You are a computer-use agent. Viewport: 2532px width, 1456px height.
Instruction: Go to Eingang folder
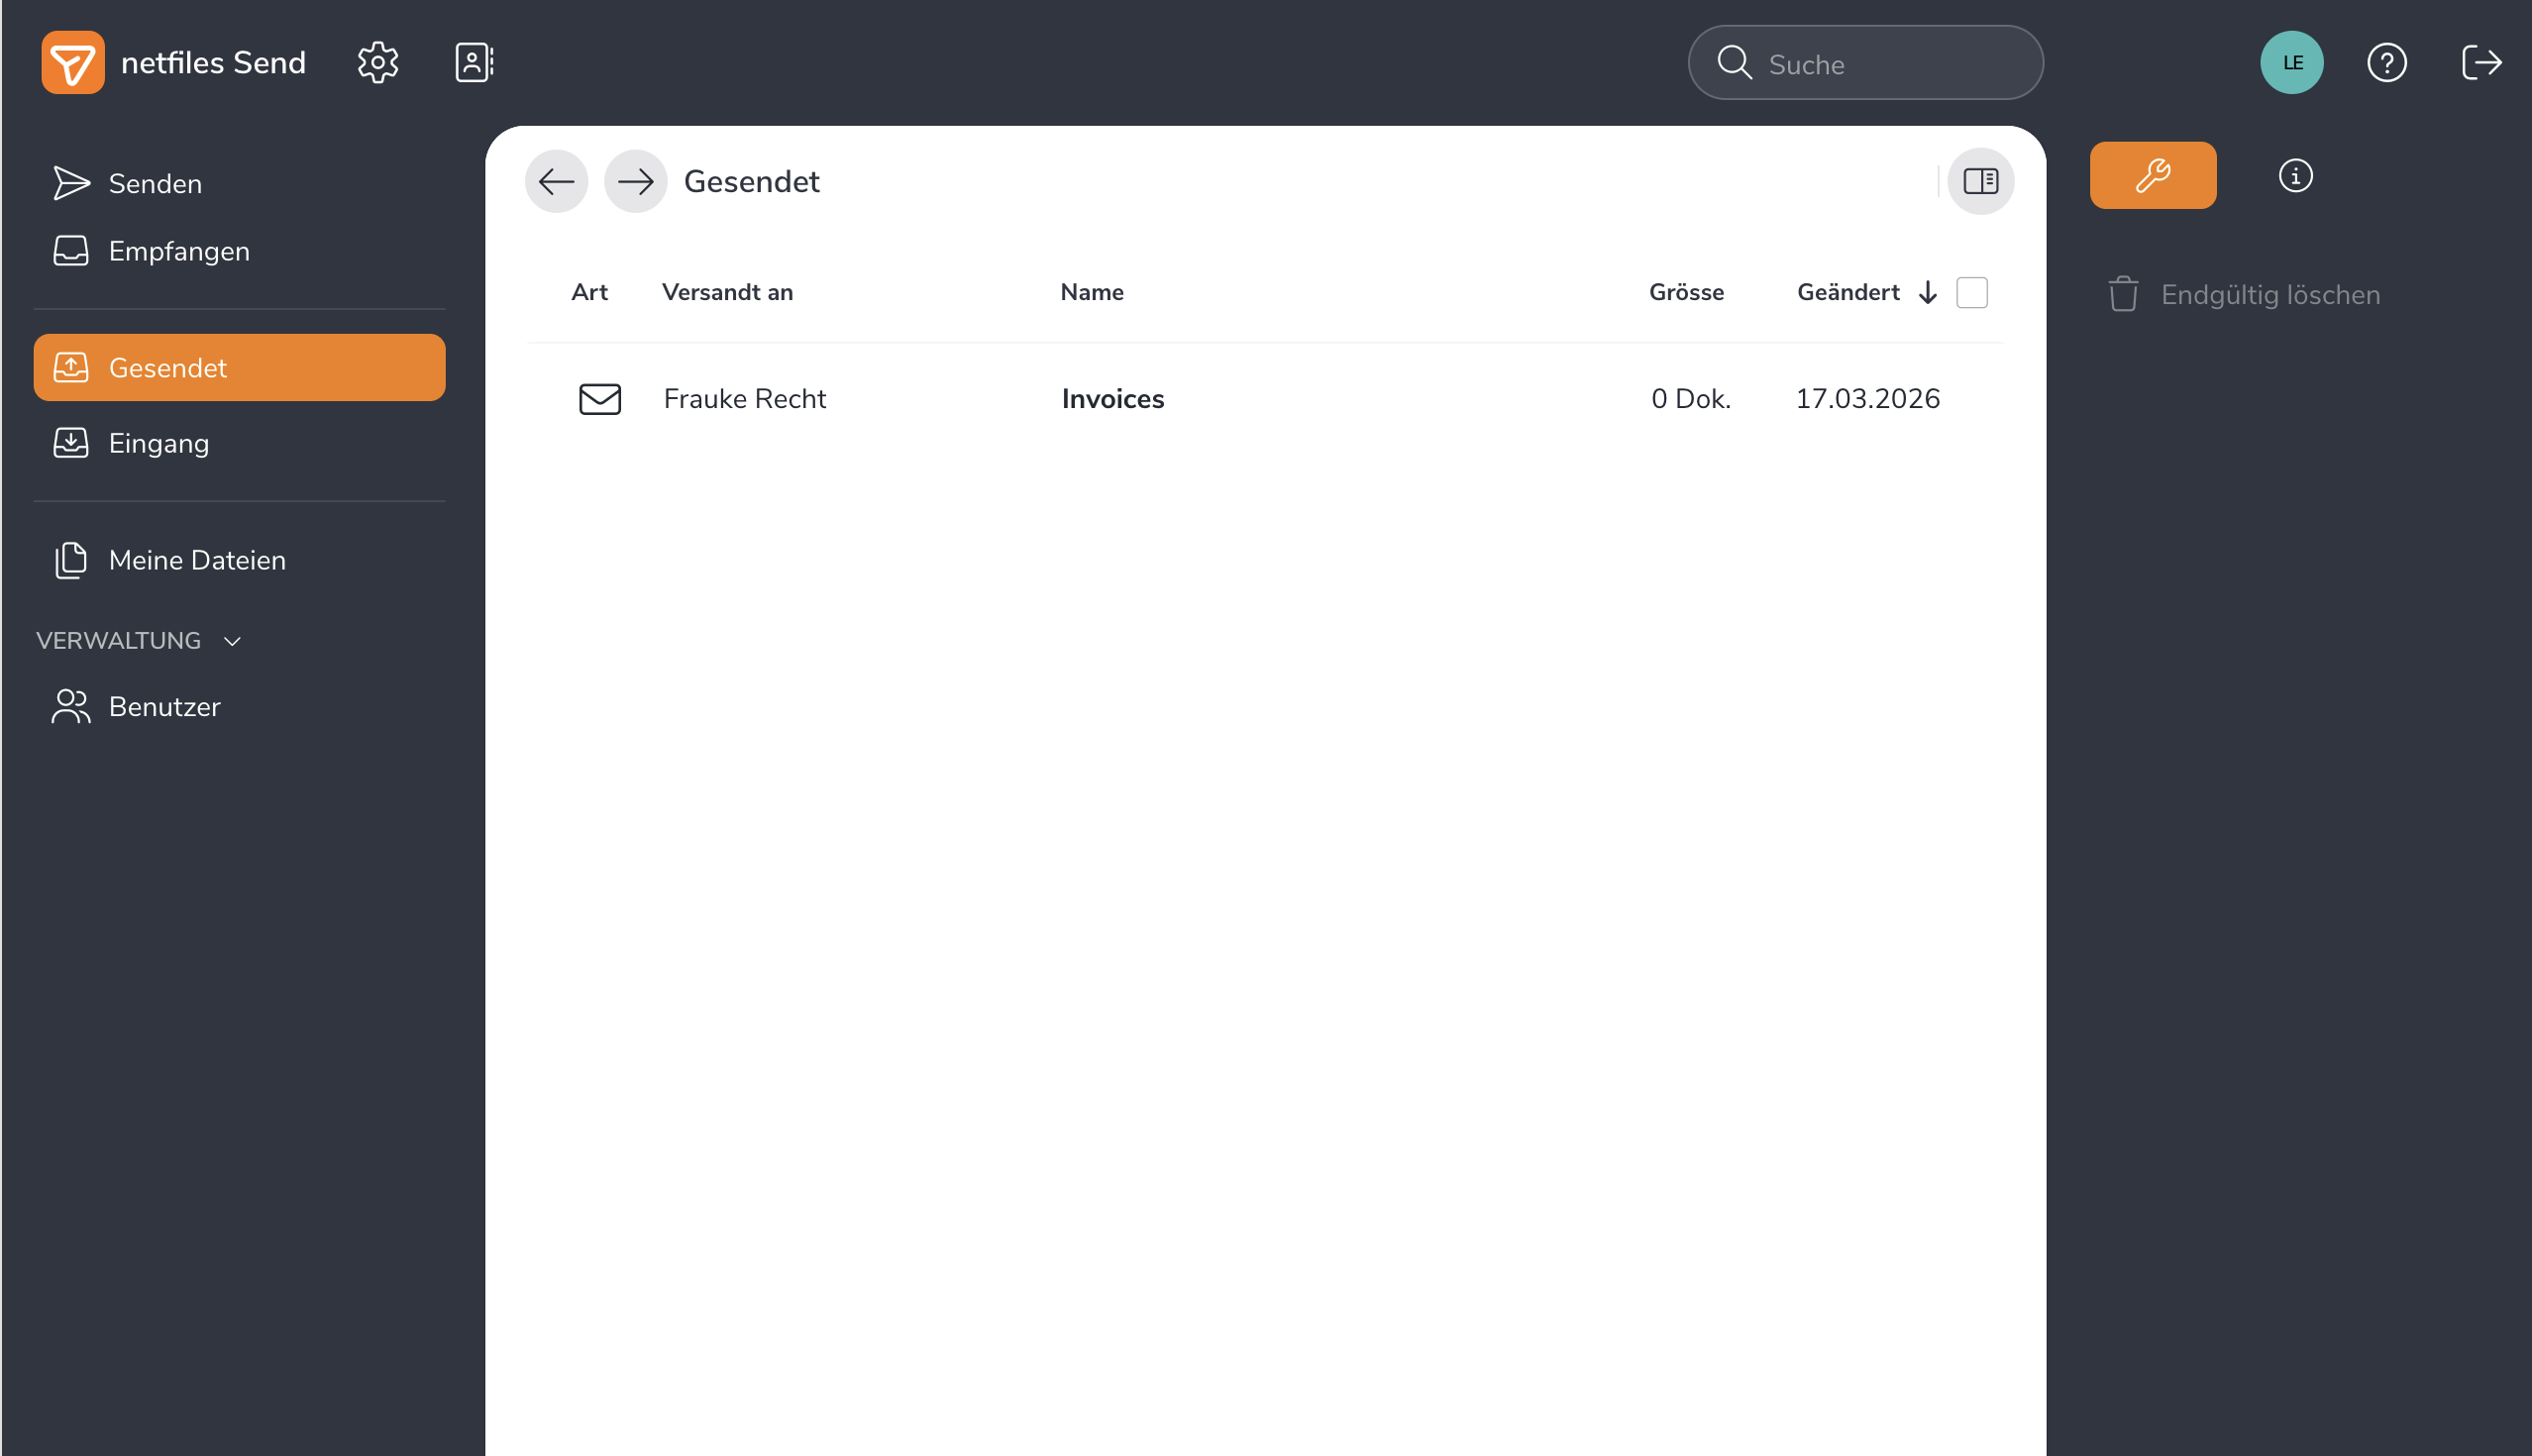tap(159, 443)
